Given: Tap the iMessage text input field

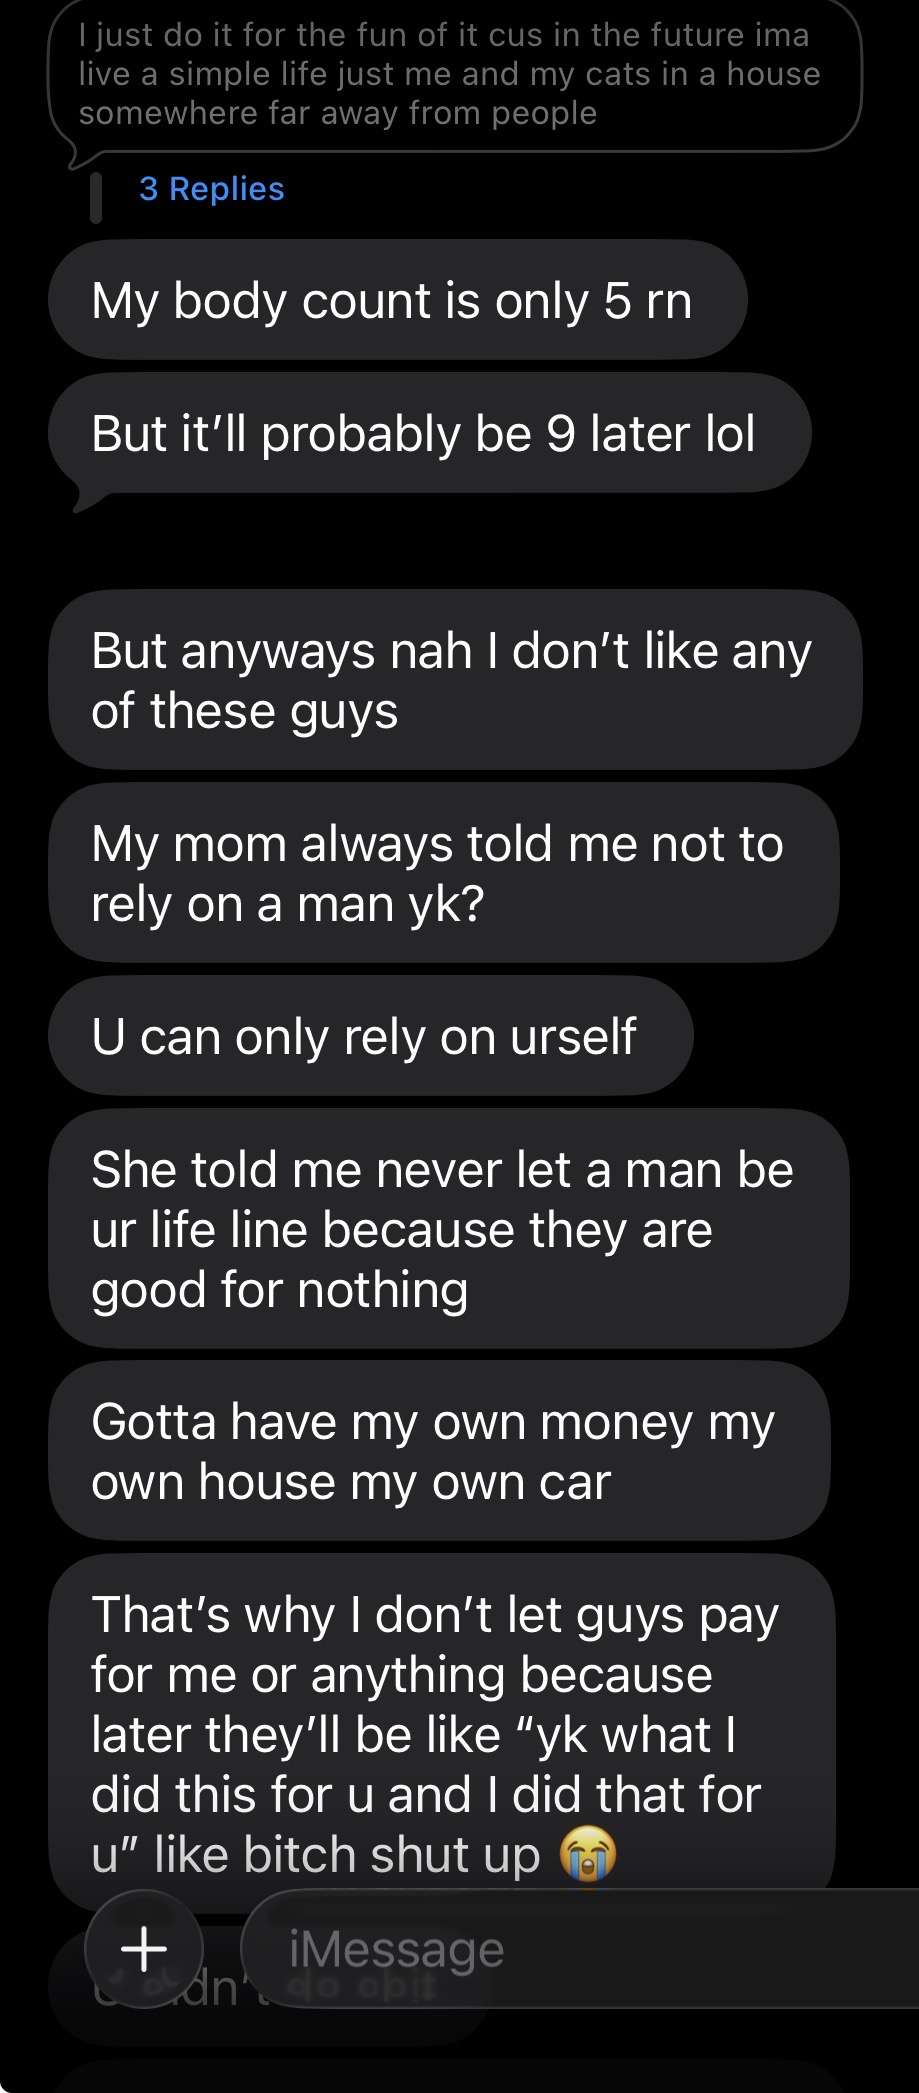Looking at the screenshot, I should (x=580, y=1948).
